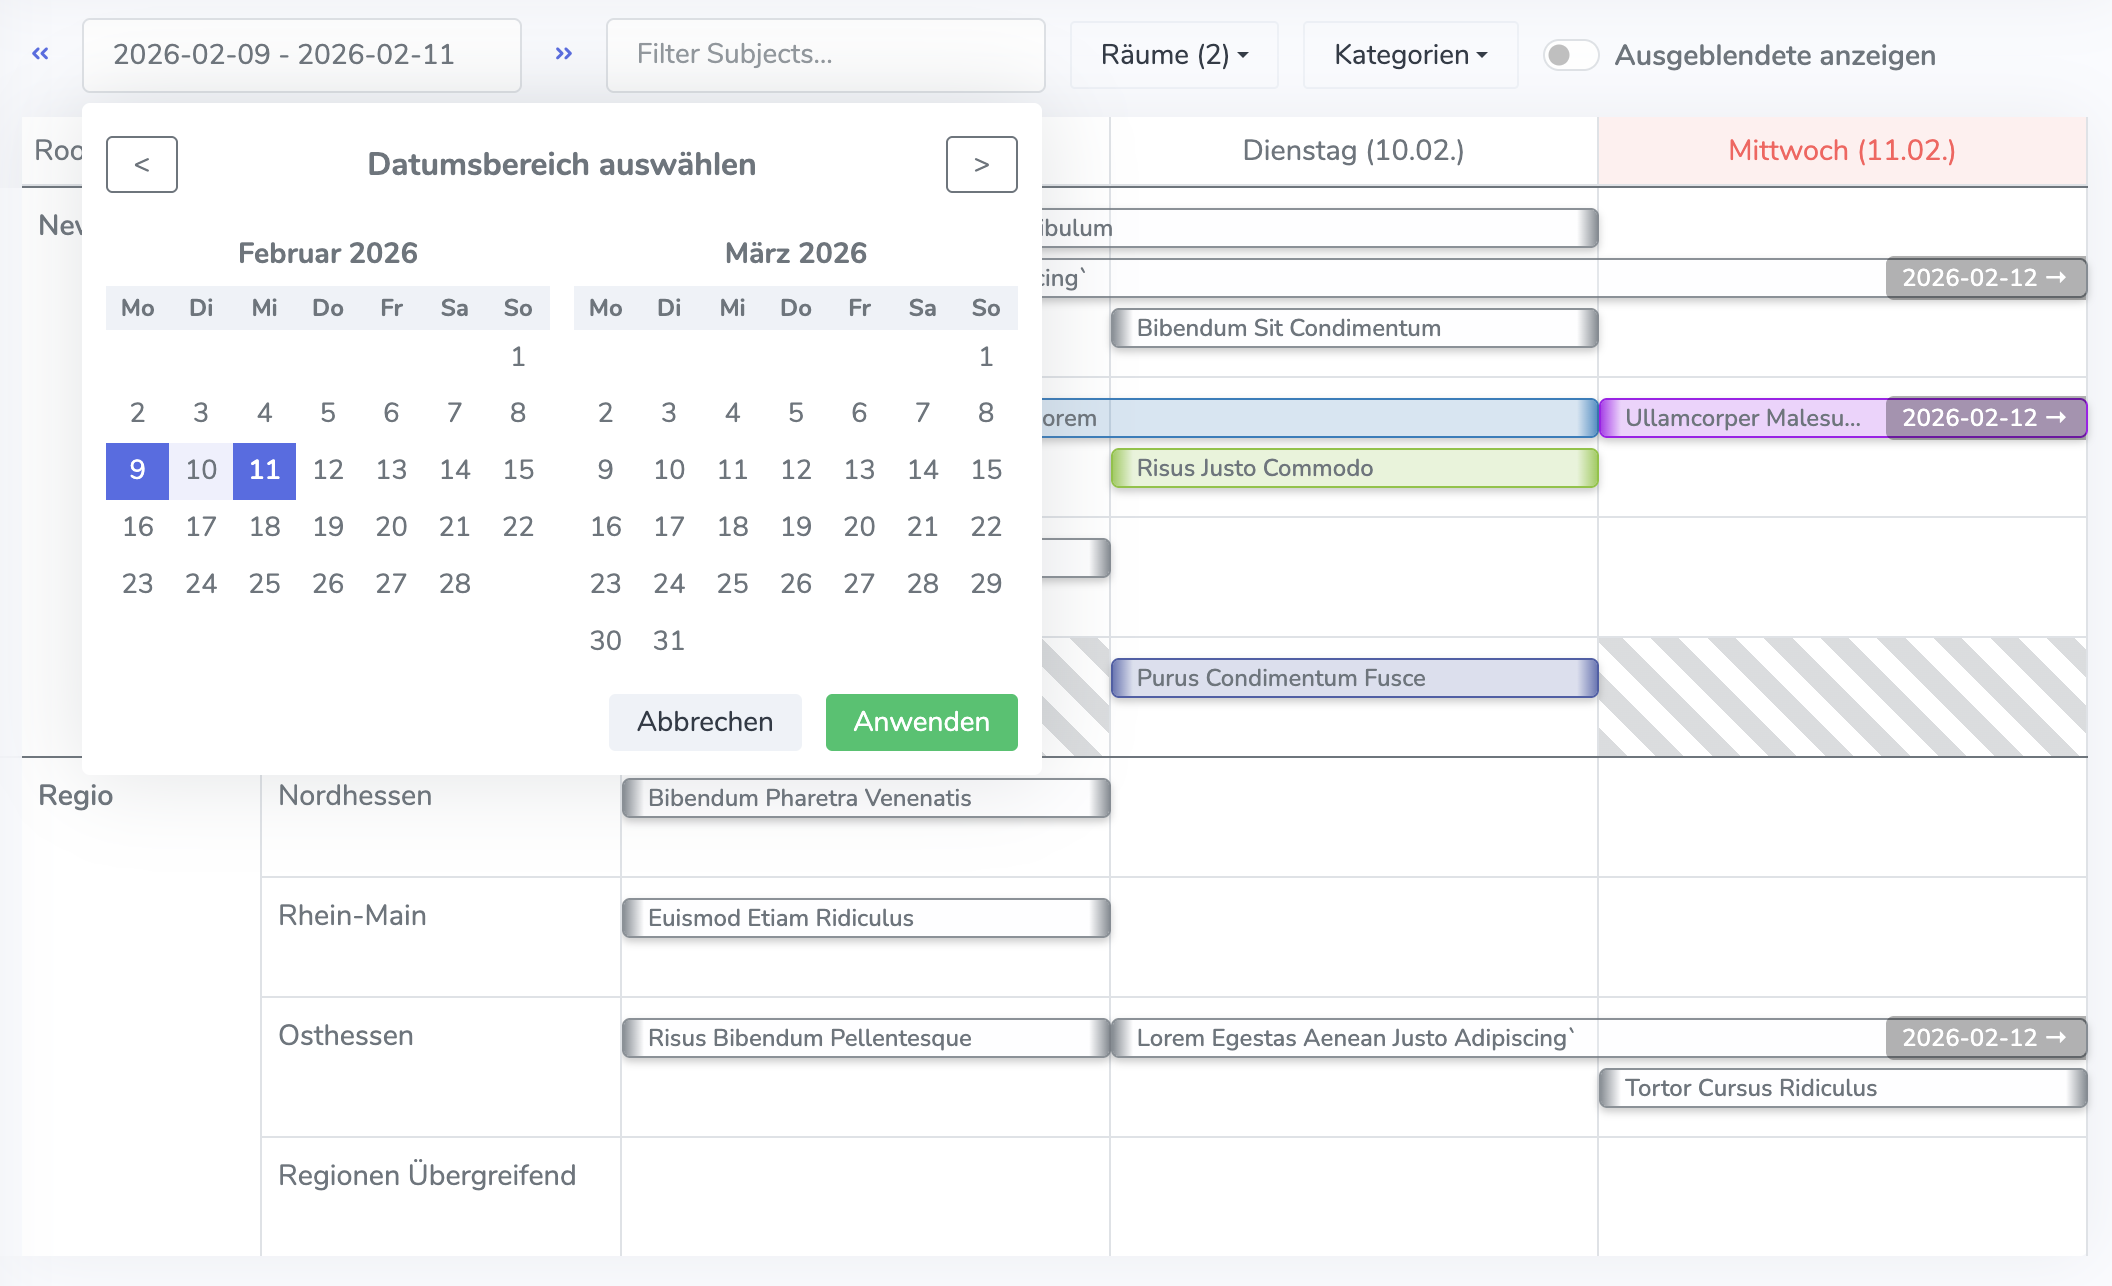Apply date range with Anwenden button
The height and width of the screenshot is (1286, 2112).
point(922,722)
